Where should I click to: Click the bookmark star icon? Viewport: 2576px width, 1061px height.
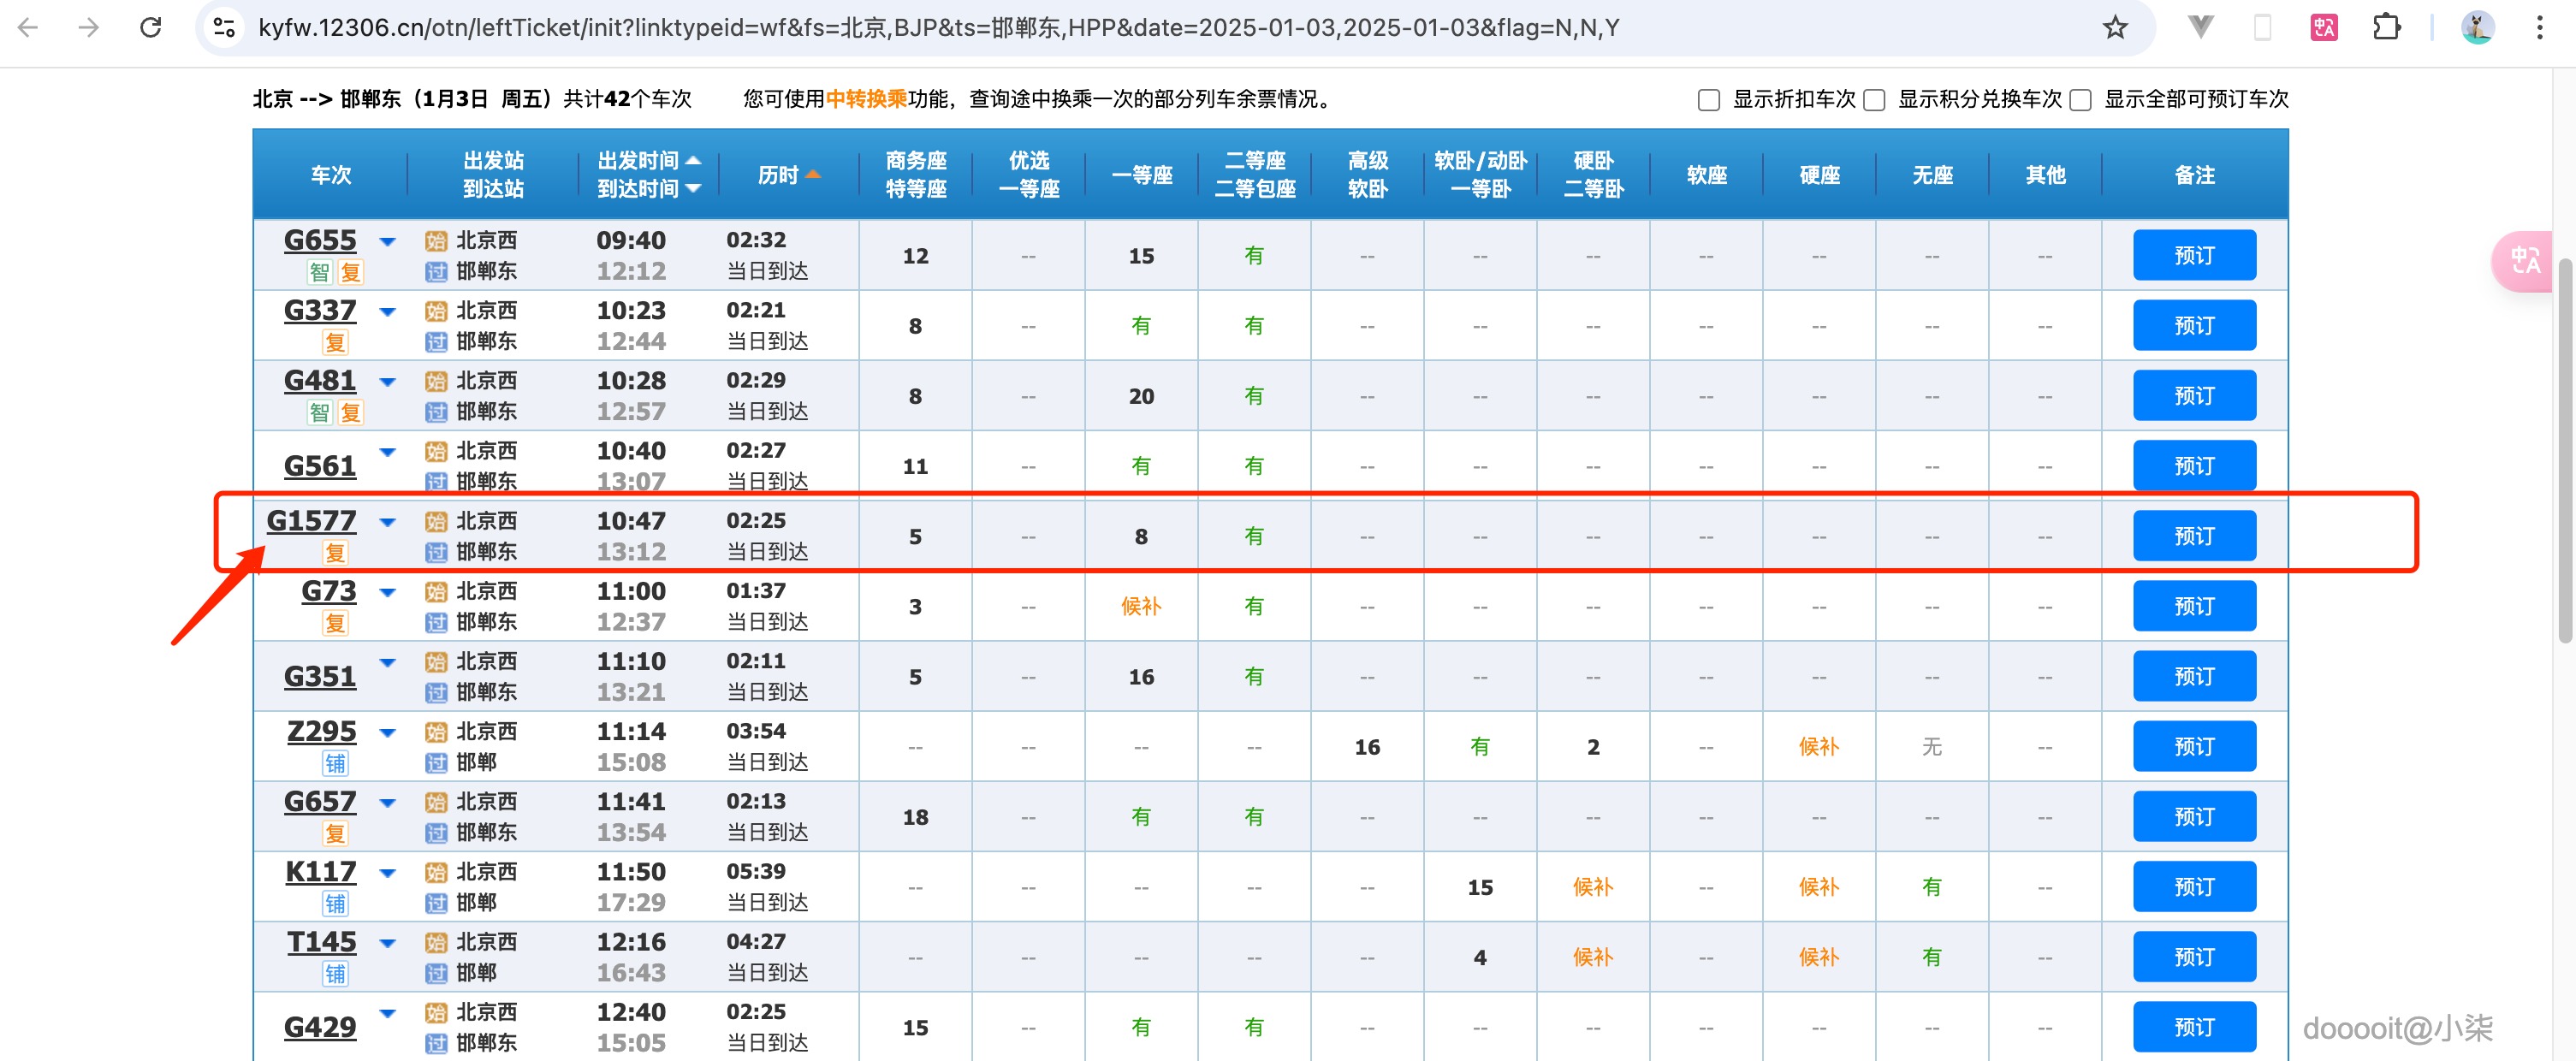2114,27
